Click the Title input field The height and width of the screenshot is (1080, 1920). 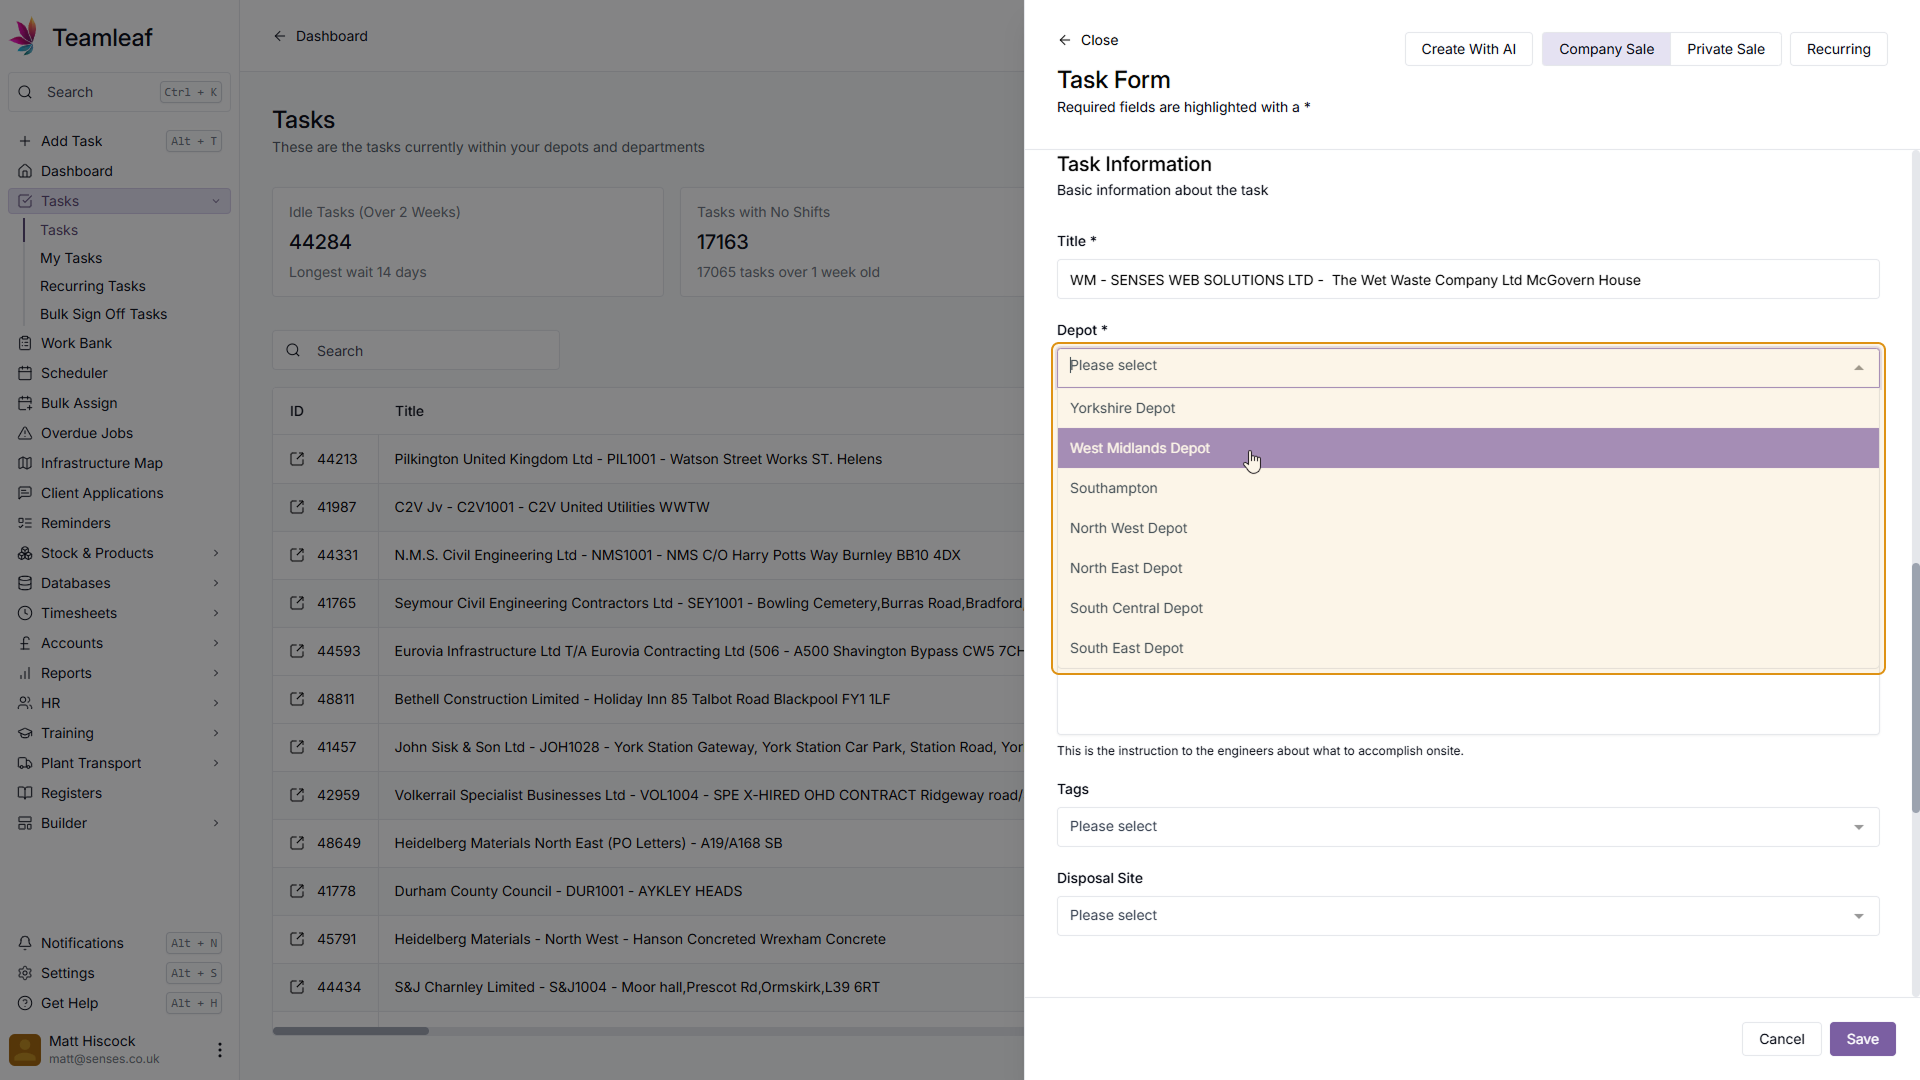tap(1468, 280)
